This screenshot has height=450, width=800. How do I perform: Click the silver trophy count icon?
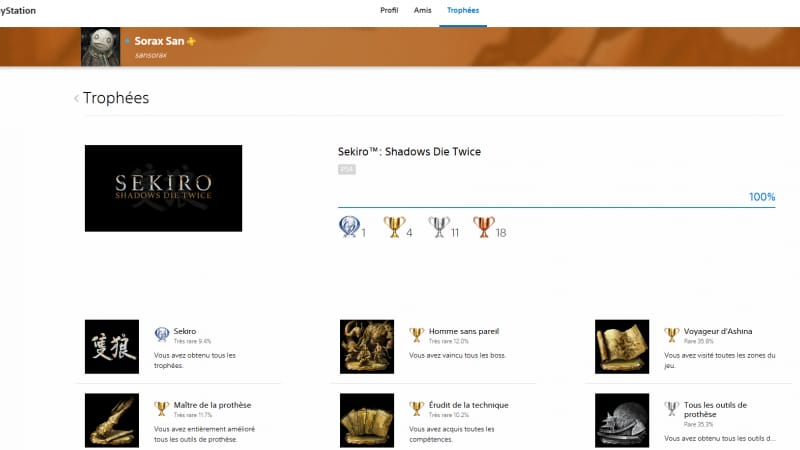[x=439, y=227]
